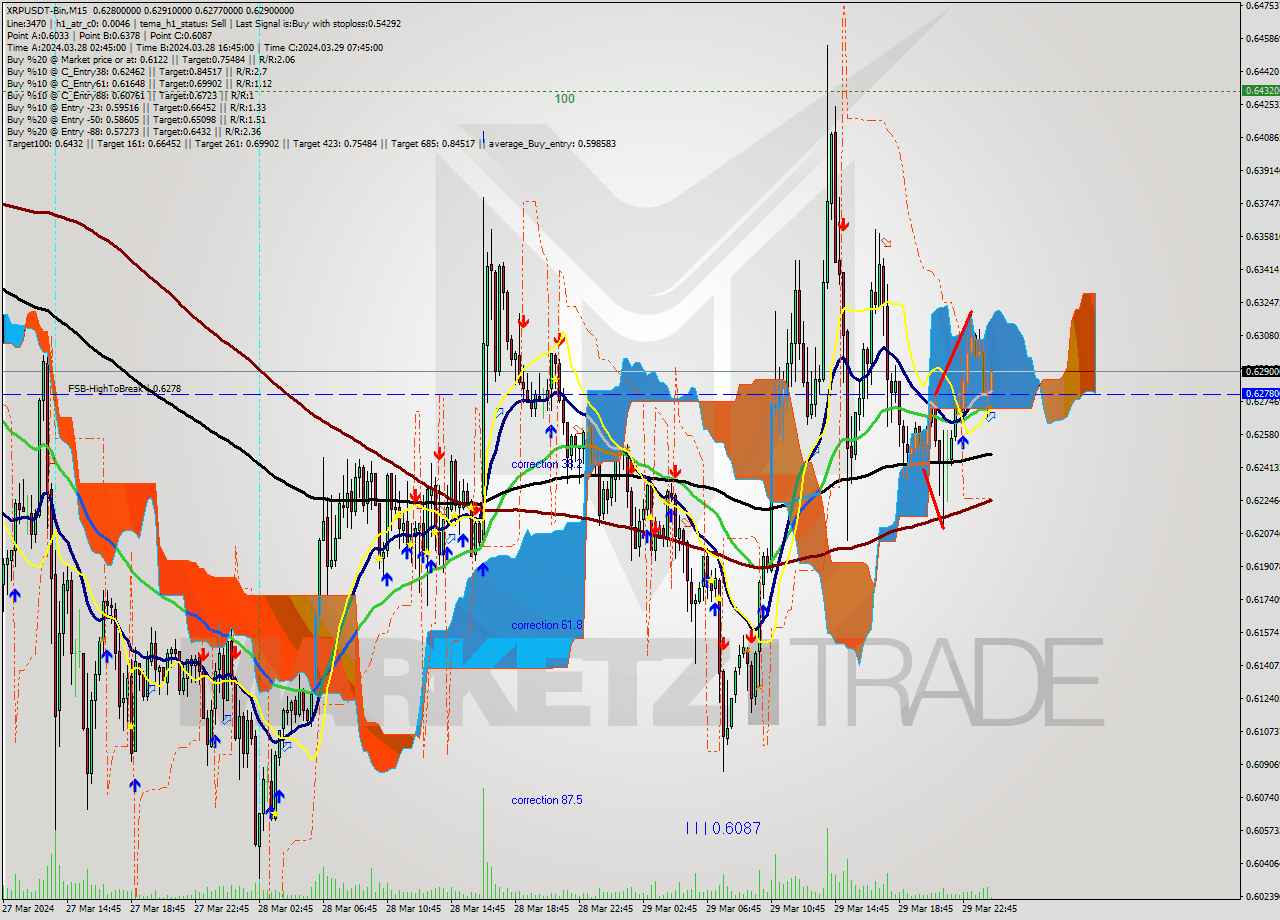Click the 0.61907 price axis label

click(1262, 567)
